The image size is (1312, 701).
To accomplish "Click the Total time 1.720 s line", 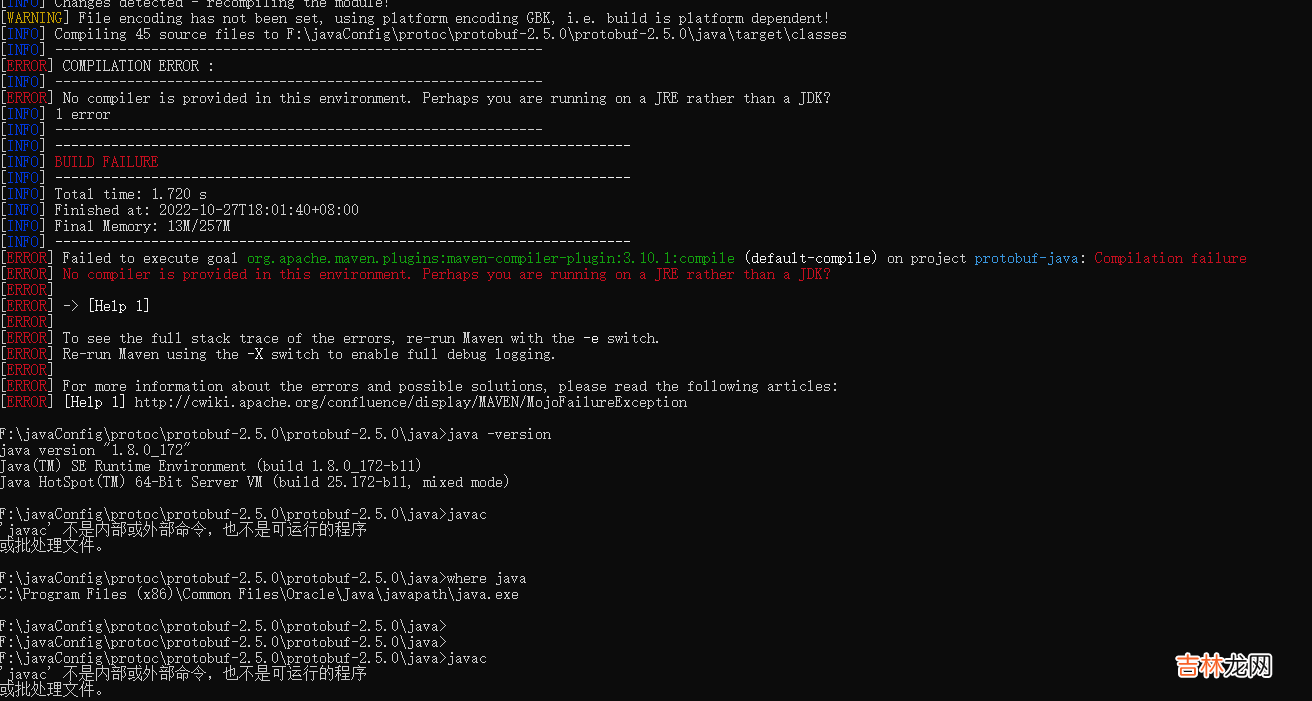I will [x=130, y=194].
